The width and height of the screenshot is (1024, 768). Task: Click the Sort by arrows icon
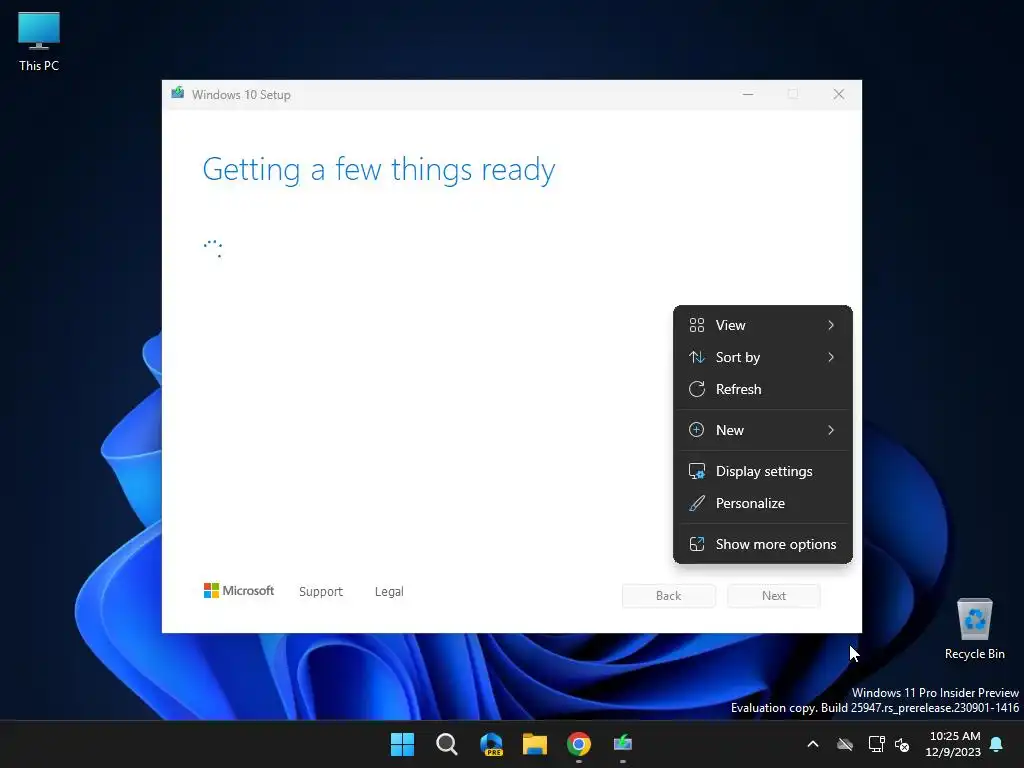point(697,357)
